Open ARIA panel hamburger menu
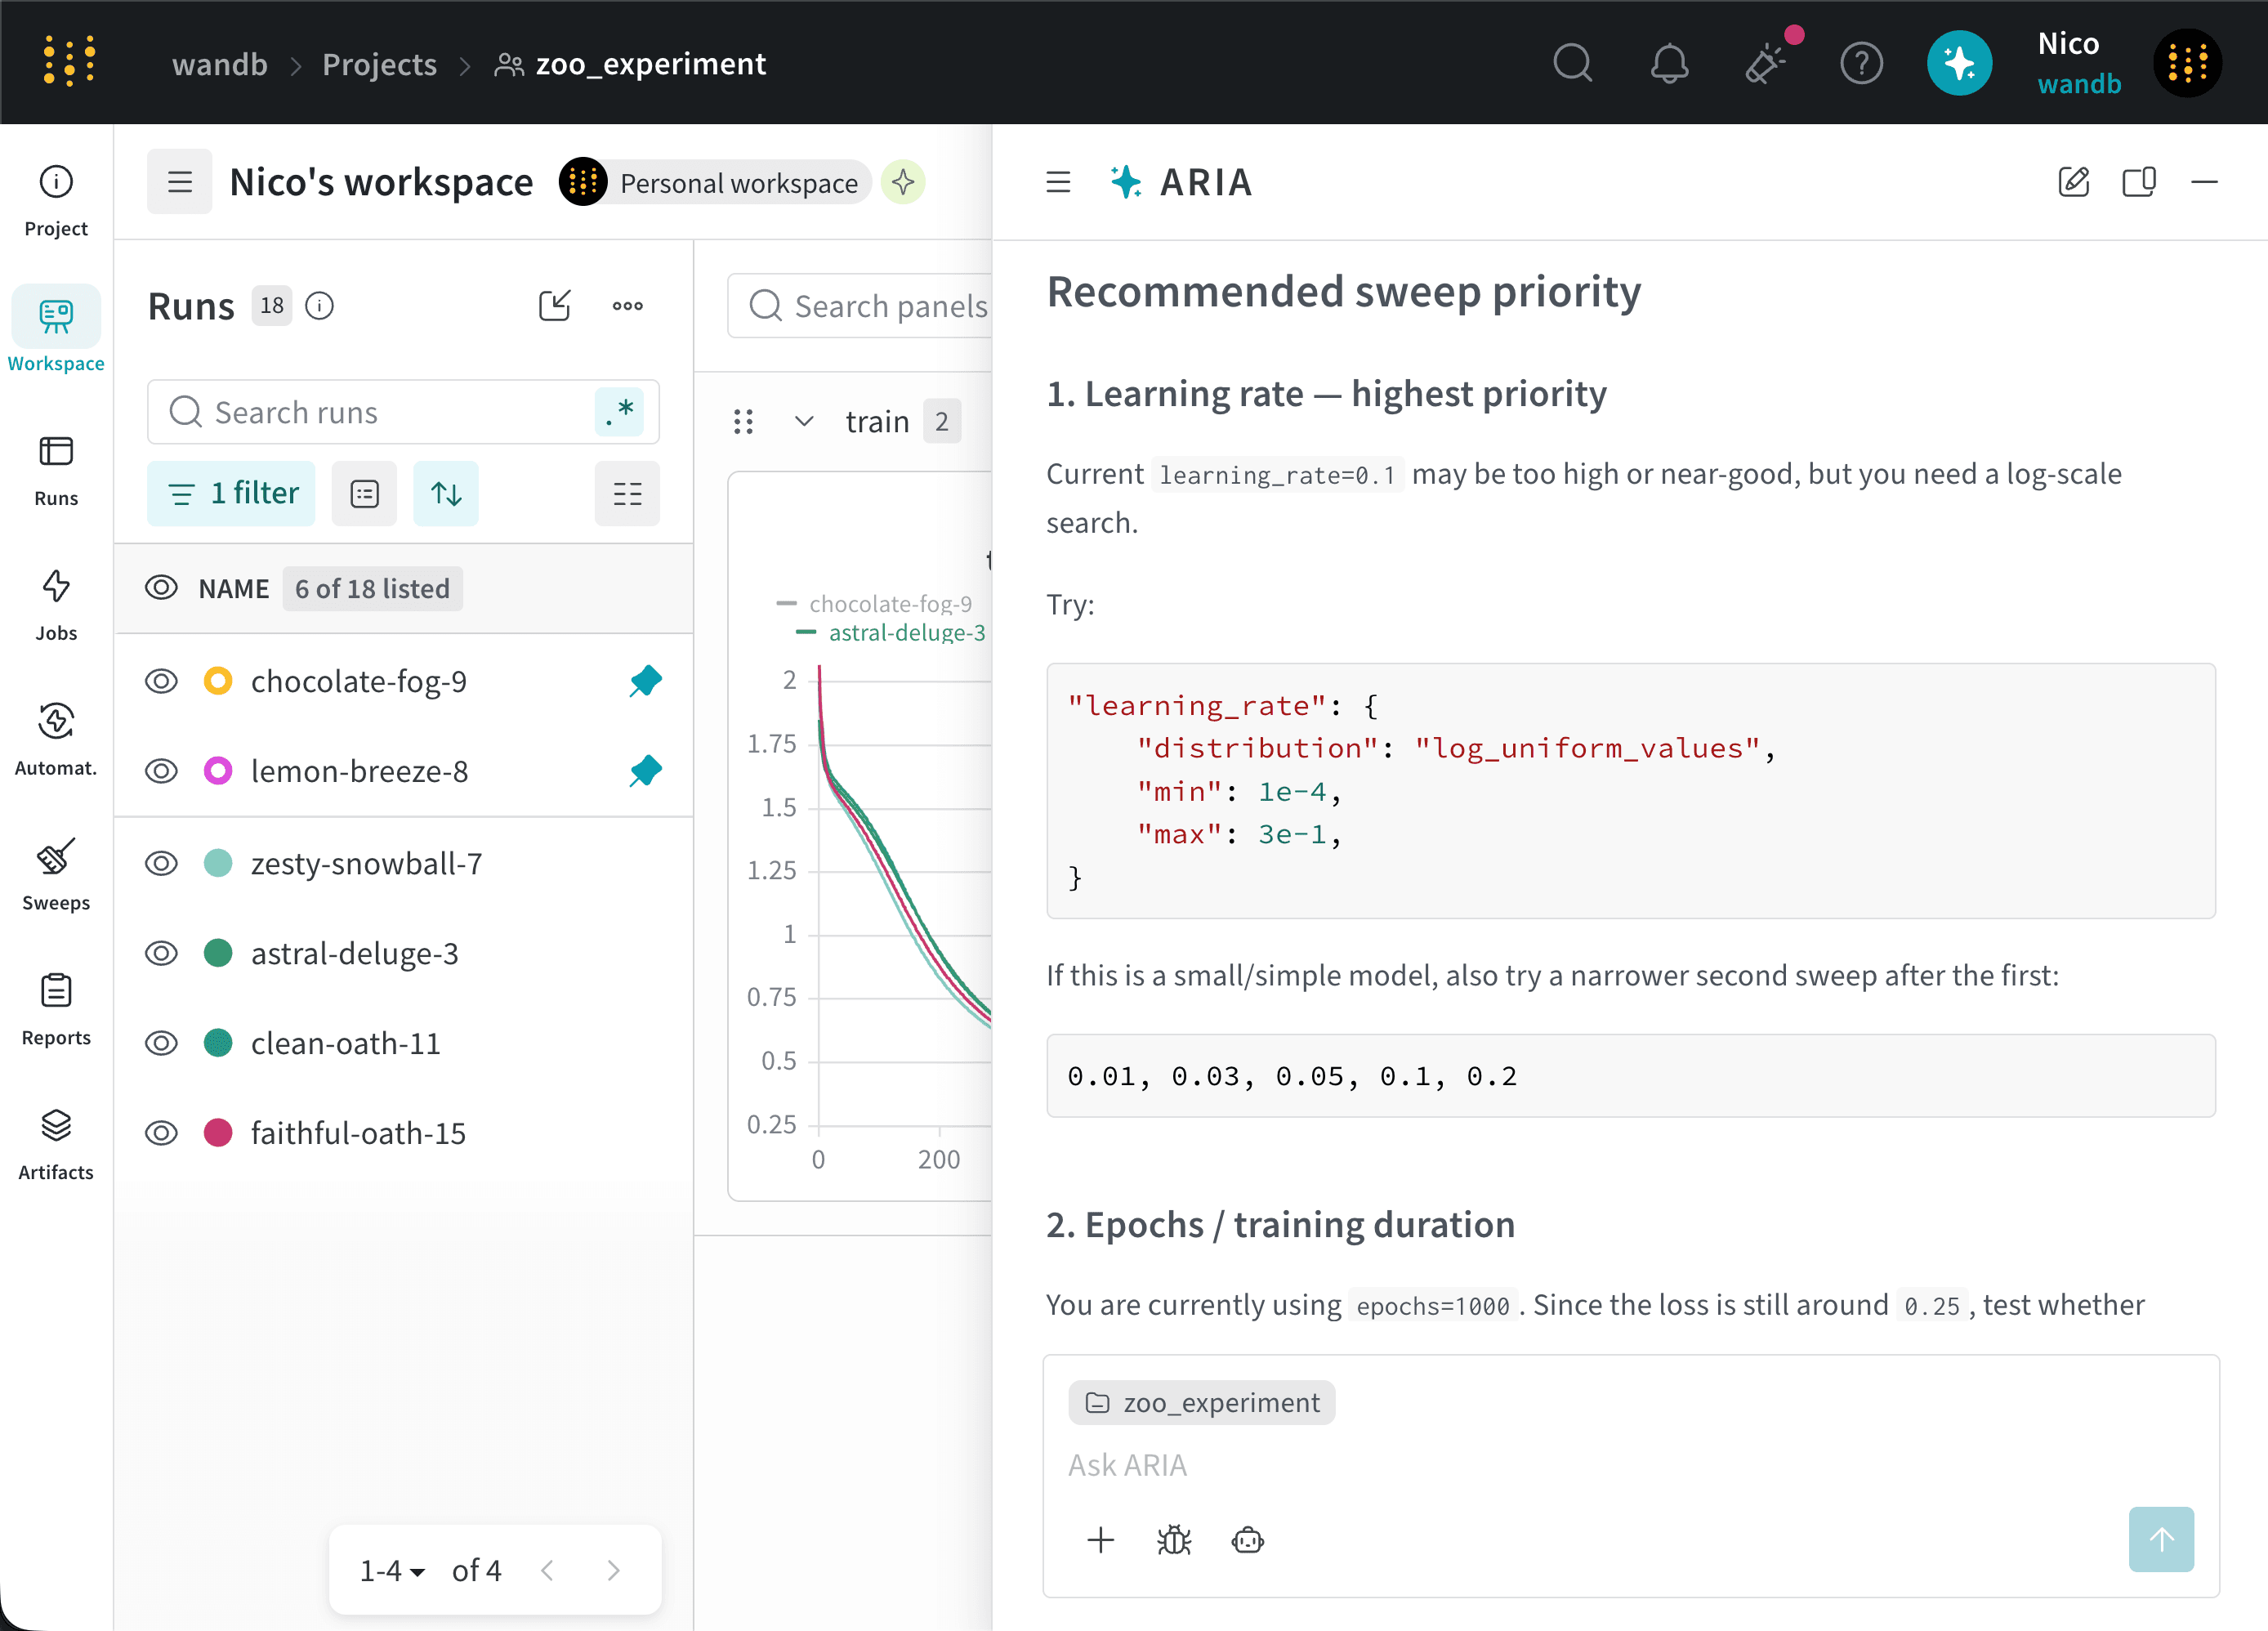The width and height of the screenshot is (2268, 1631). click(x=1058, y=182)
